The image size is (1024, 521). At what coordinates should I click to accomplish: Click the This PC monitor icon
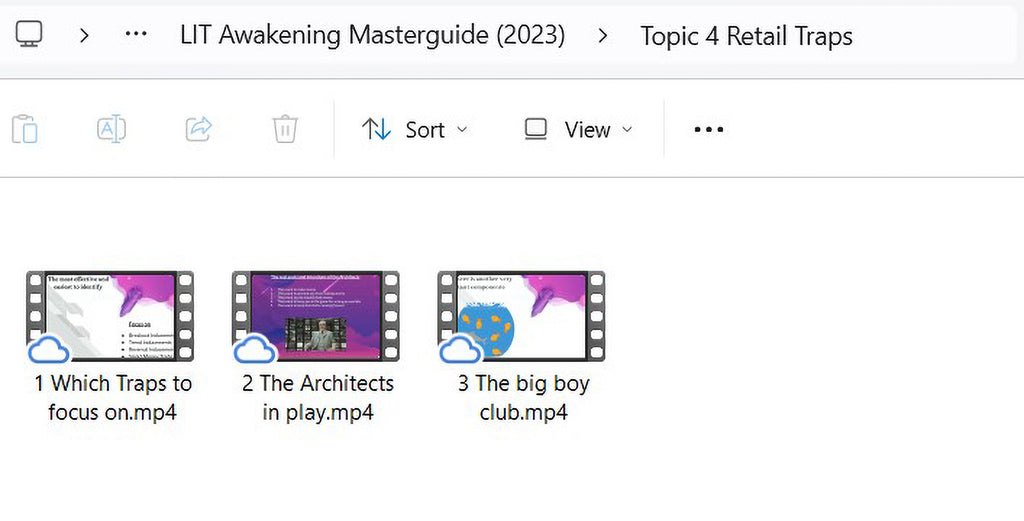coord(29,34)
